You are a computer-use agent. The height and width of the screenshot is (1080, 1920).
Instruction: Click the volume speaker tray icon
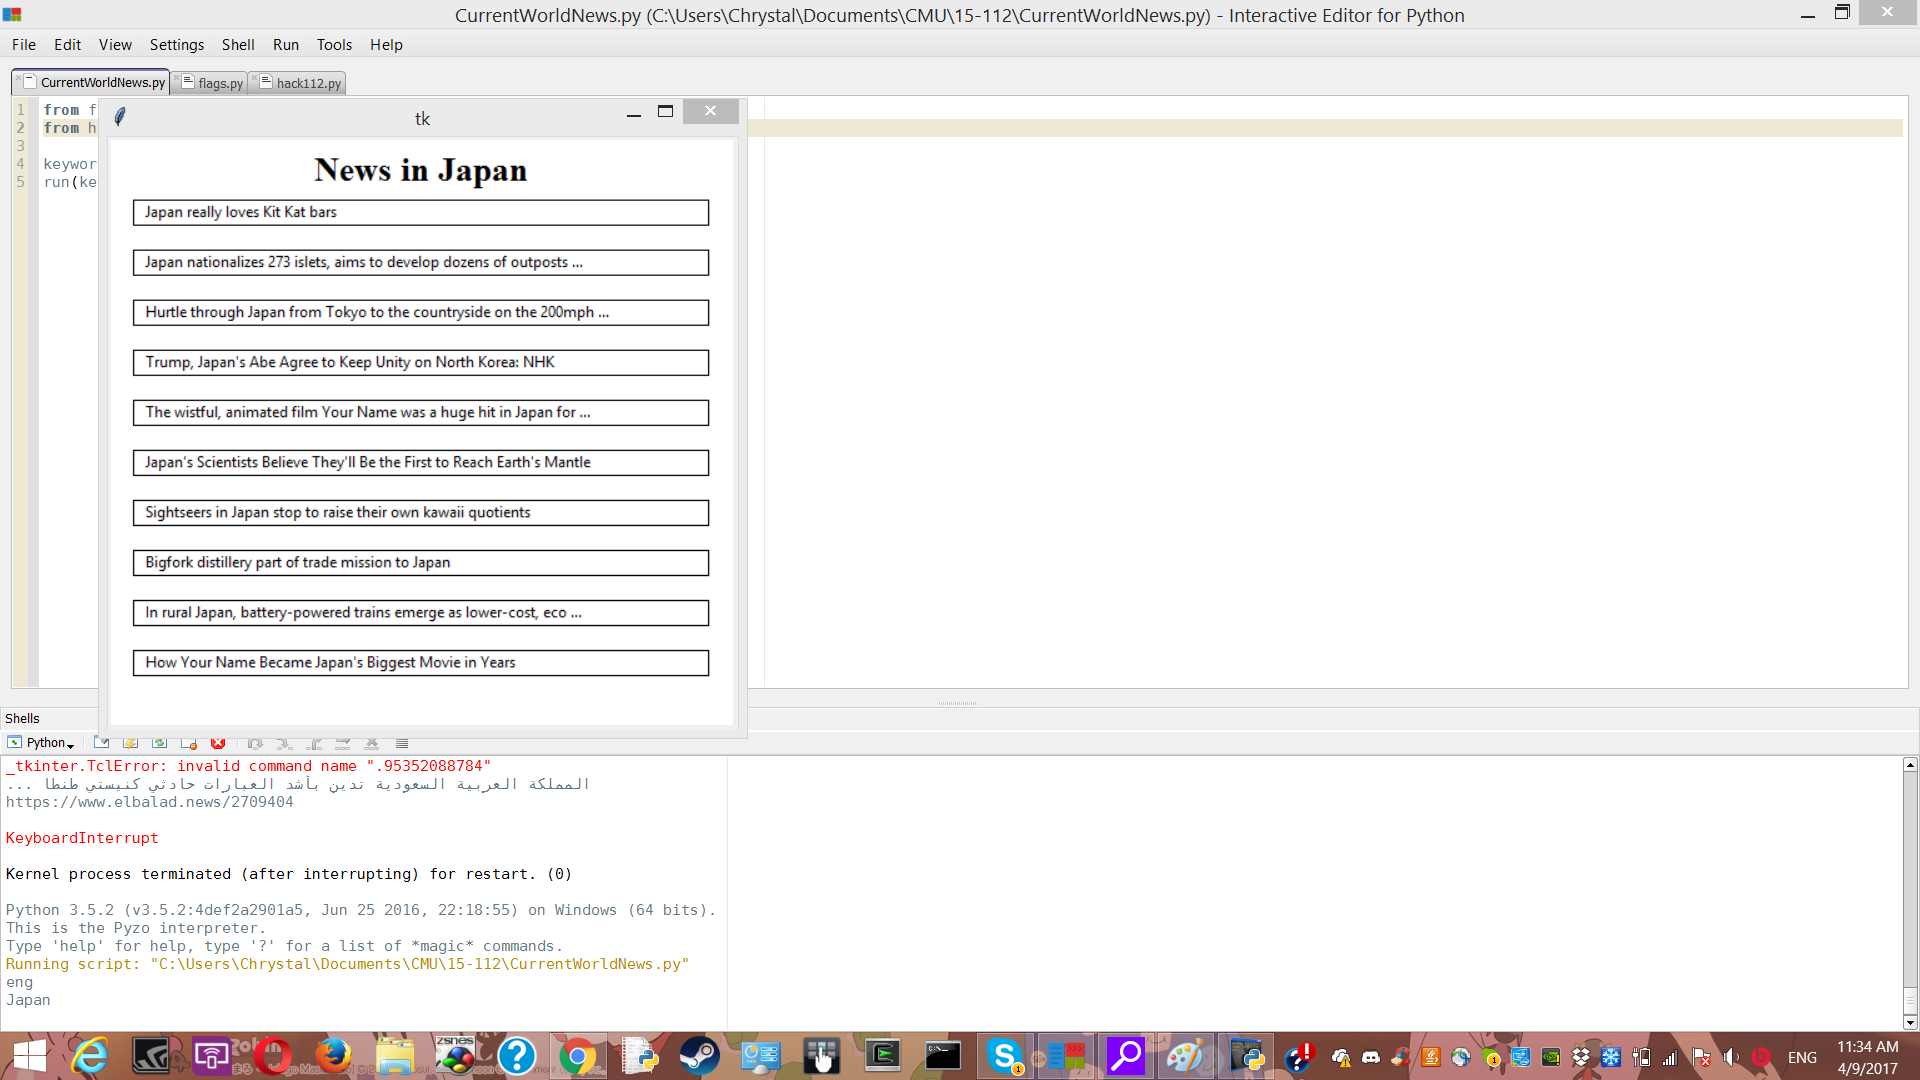1730,1057
